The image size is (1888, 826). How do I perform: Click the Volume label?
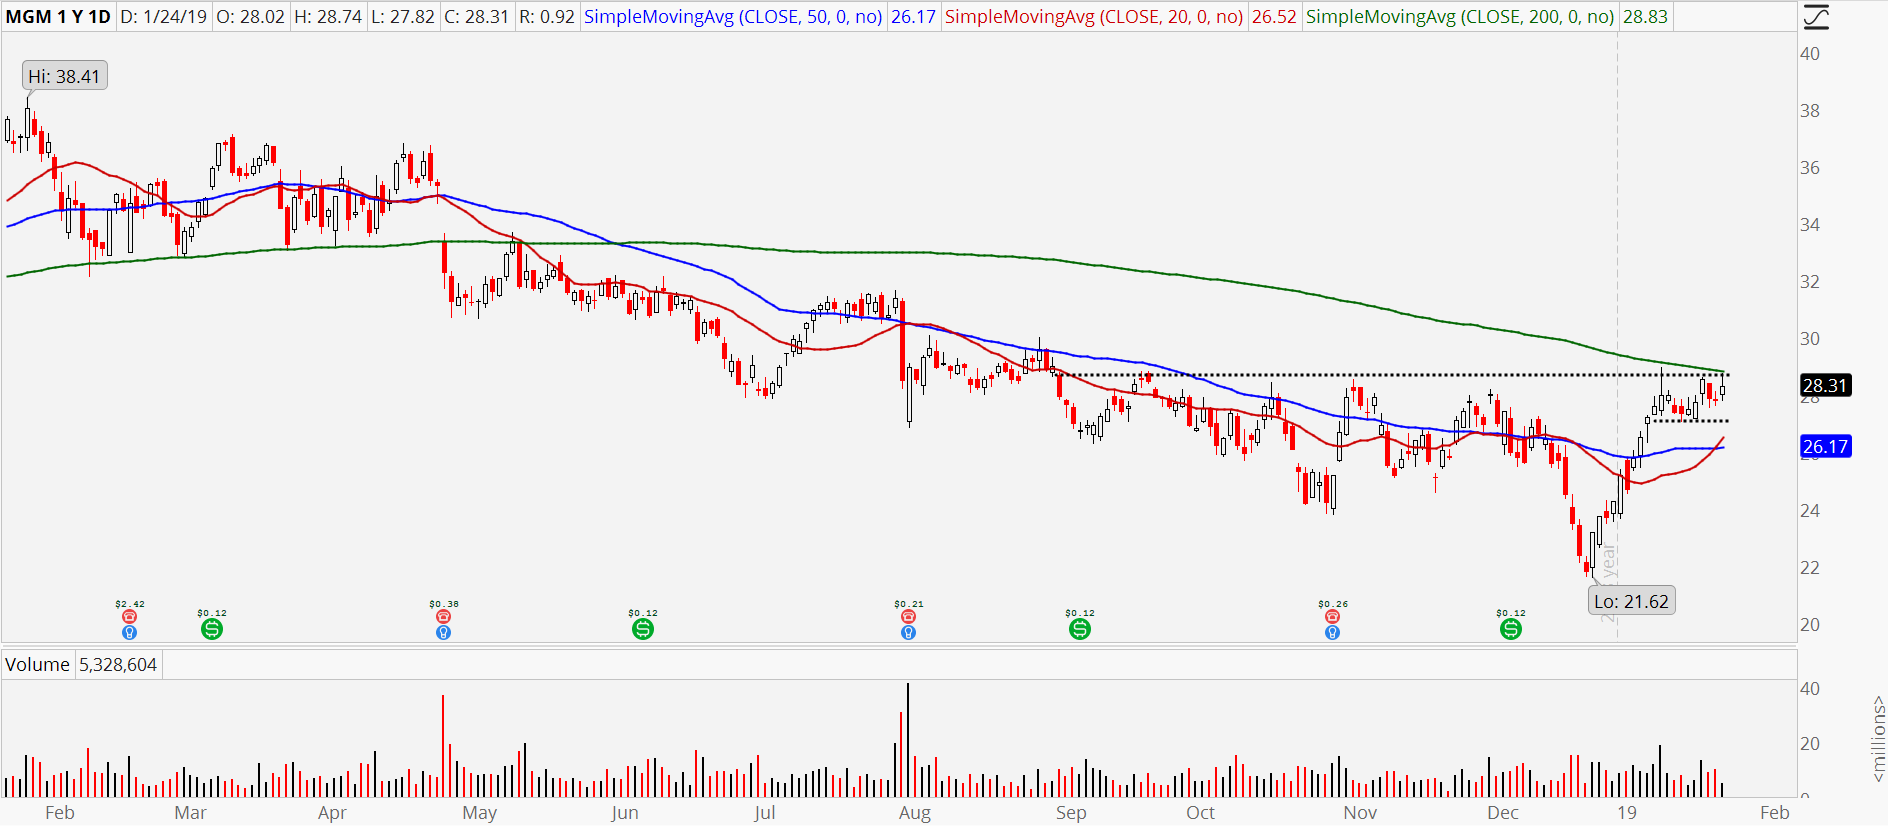point(38,665)
